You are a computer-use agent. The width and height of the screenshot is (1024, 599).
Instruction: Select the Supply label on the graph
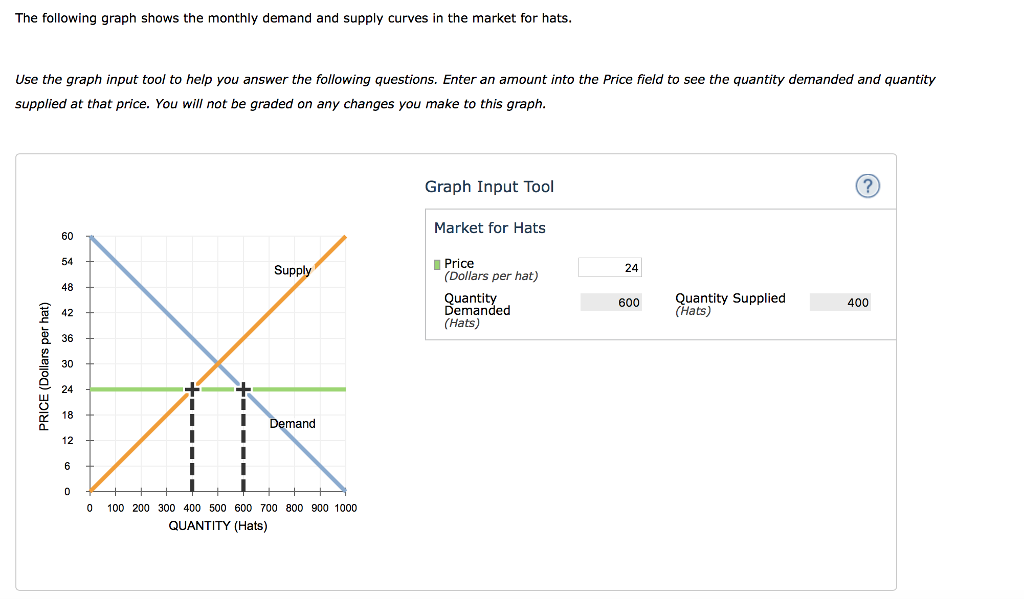tap(293, 270)
